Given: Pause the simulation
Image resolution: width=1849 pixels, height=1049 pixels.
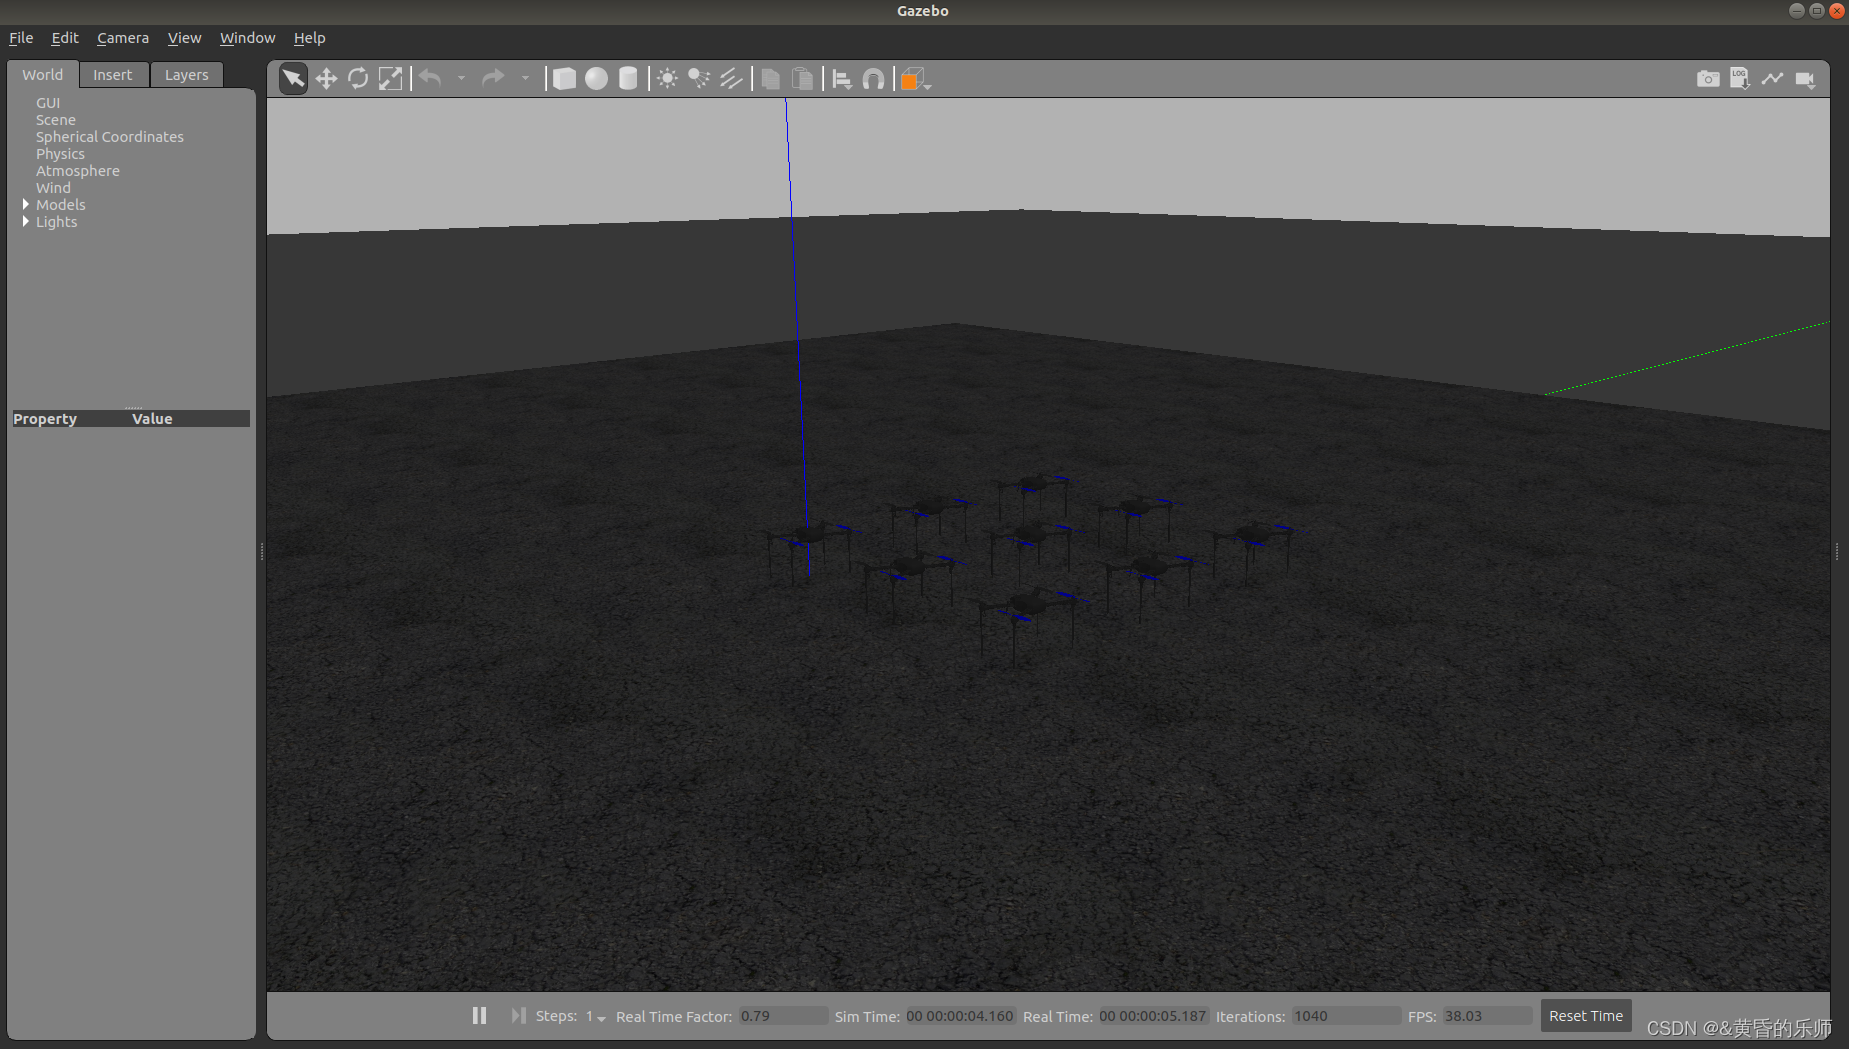Looking at the screenshot, I should click(x=479, y=1016).
